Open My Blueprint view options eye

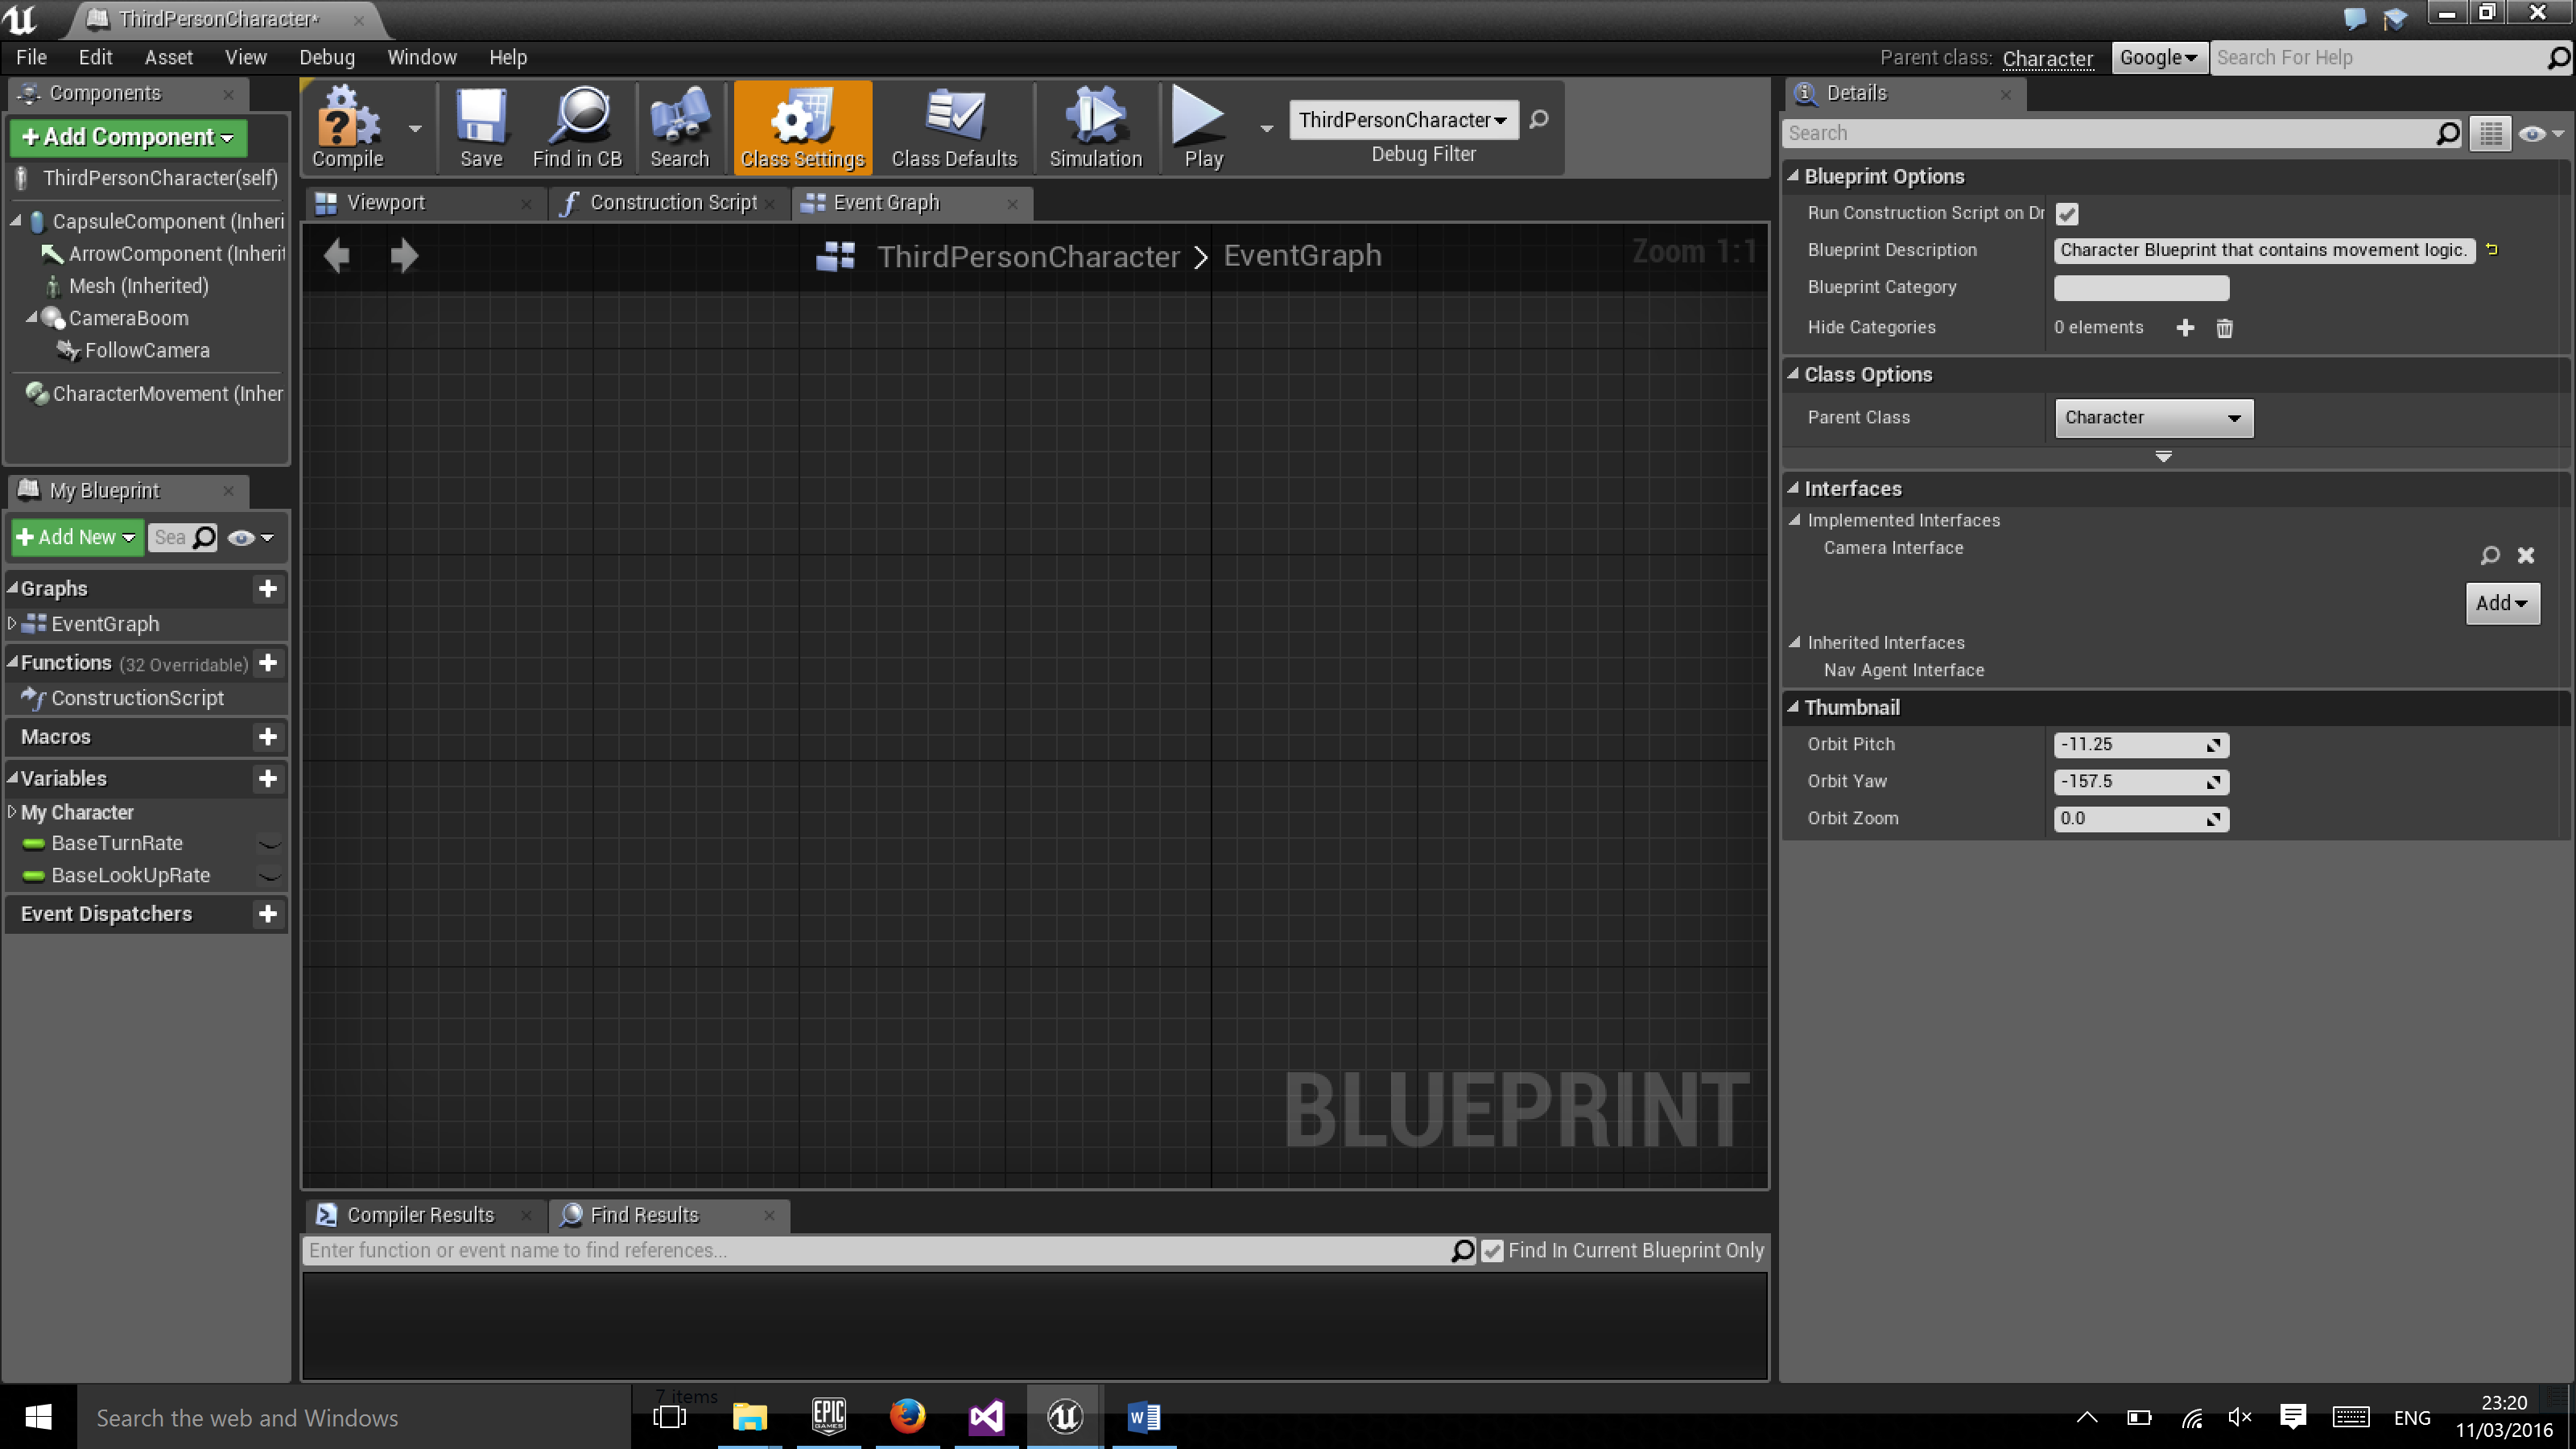point(250,538)
